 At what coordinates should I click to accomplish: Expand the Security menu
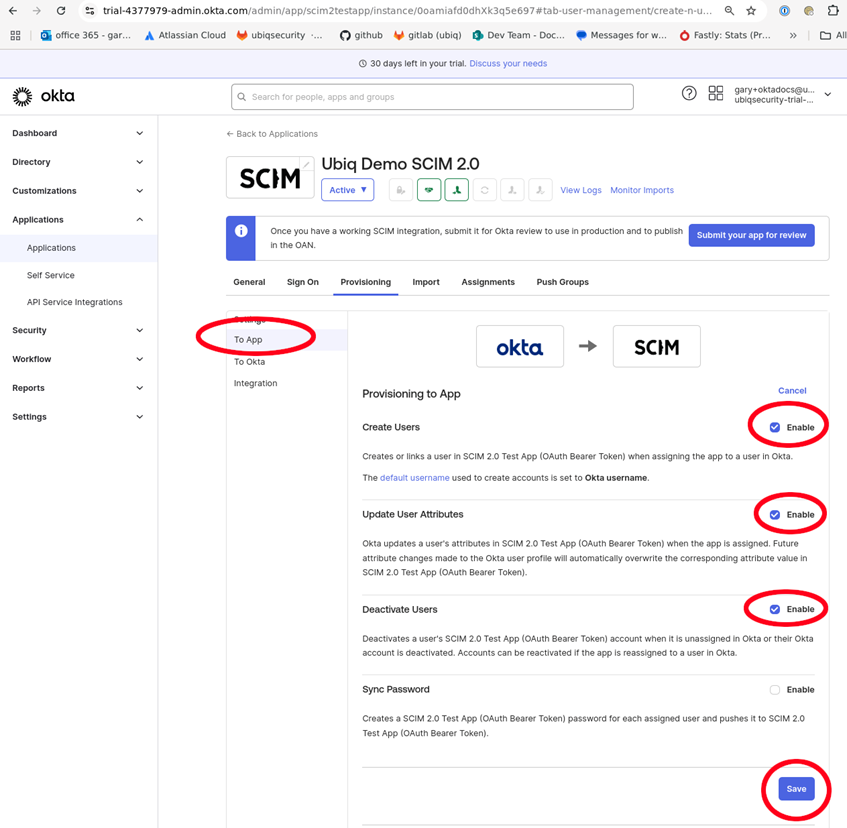[x=78, y=330]
